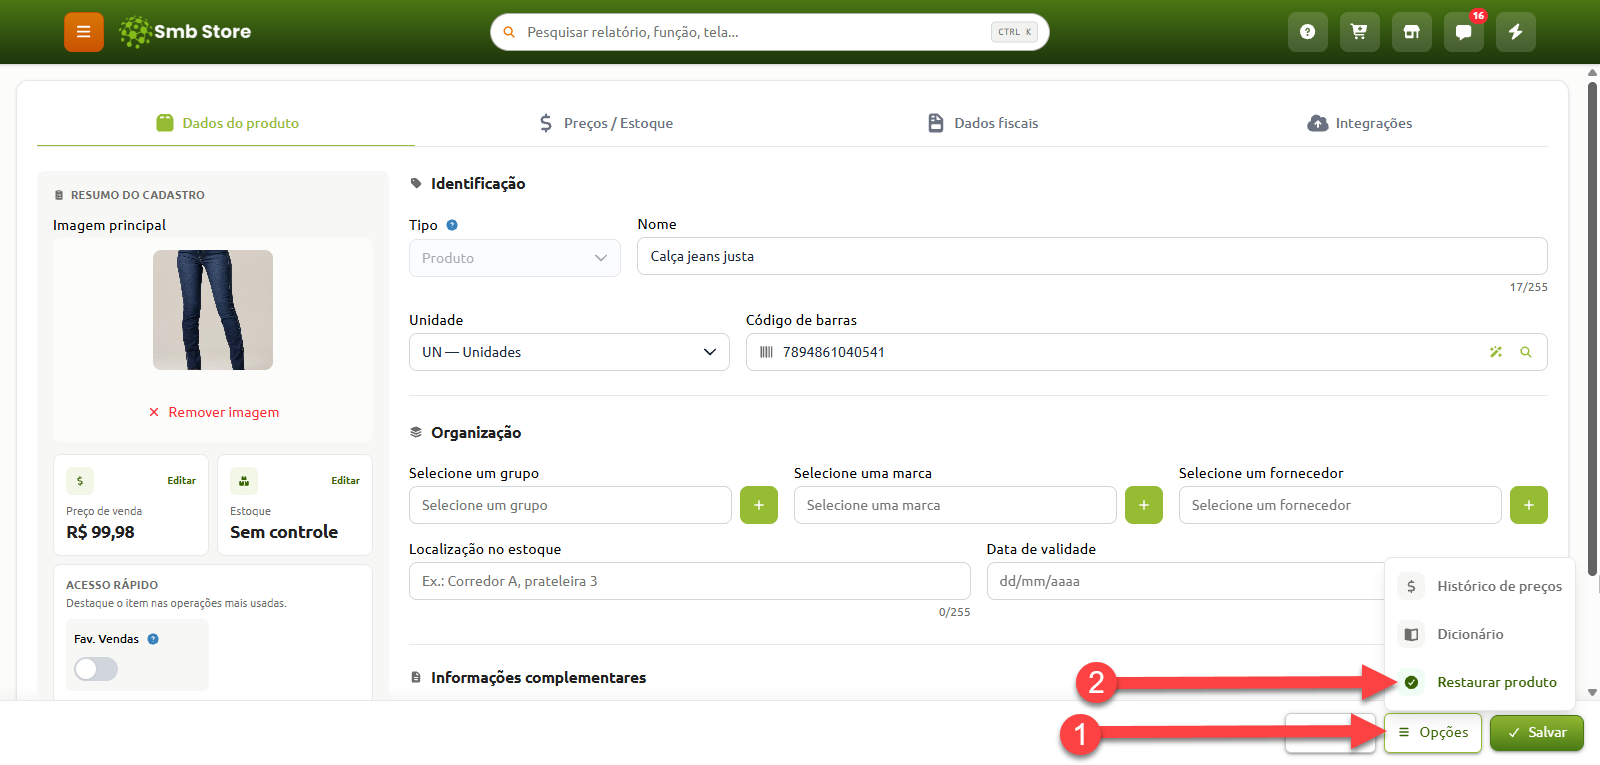Click the barcode field search icon

(x=1526, y=352)
